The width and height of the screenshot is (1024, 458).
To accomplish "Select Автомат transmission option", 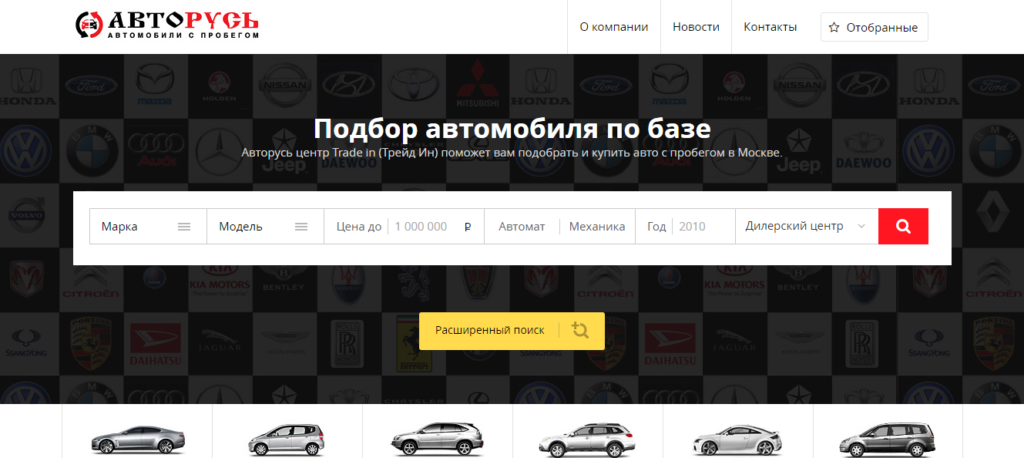I will click(x=522, y=227).
